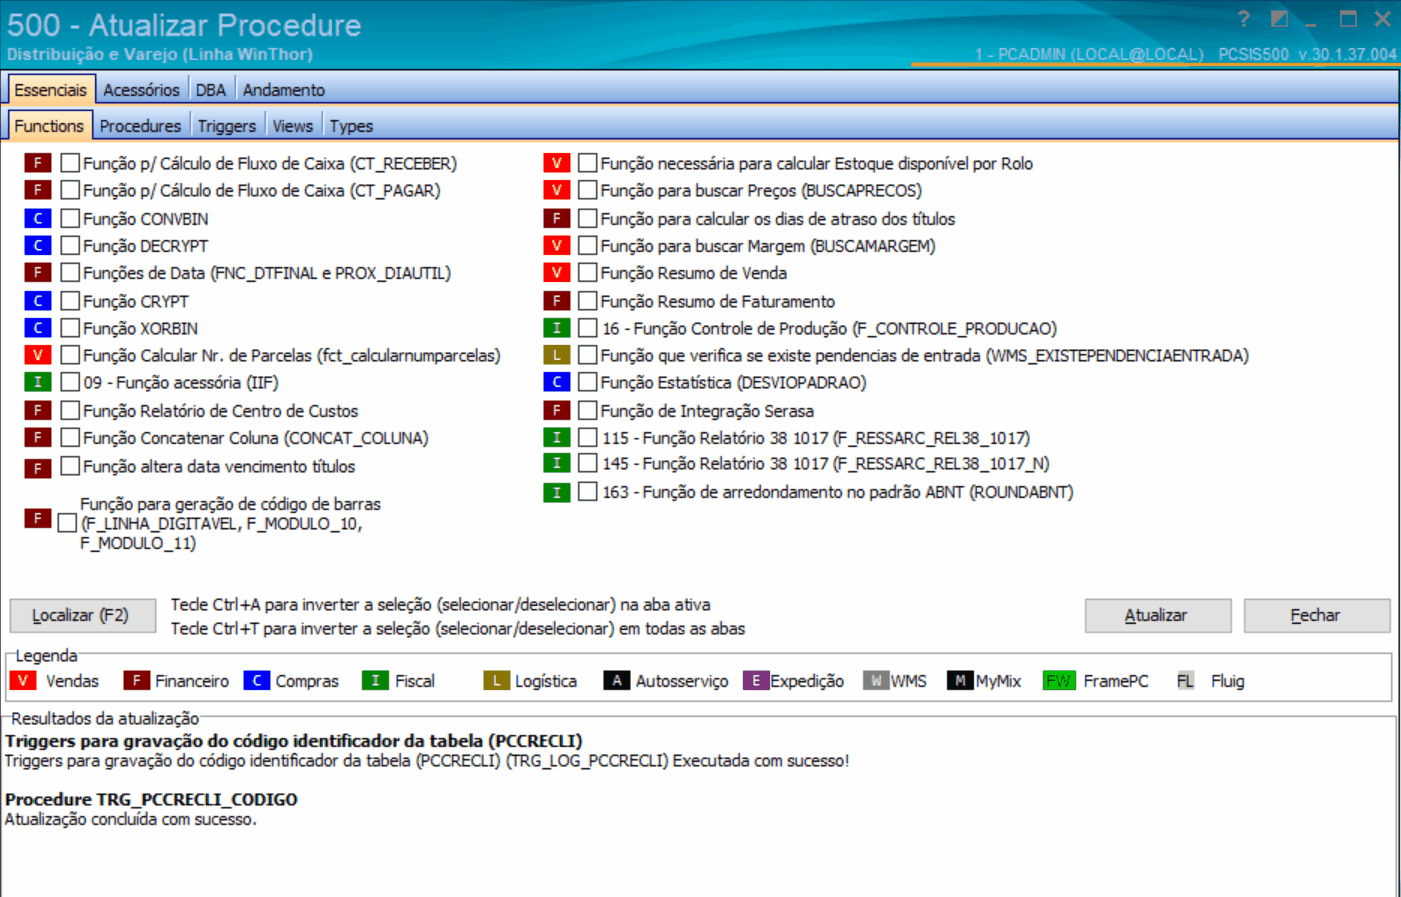Click V icon beside Função Resumo de Venda
Image resolution: width=1401 pixels, height=897 pixels.
tap(557, 272)
